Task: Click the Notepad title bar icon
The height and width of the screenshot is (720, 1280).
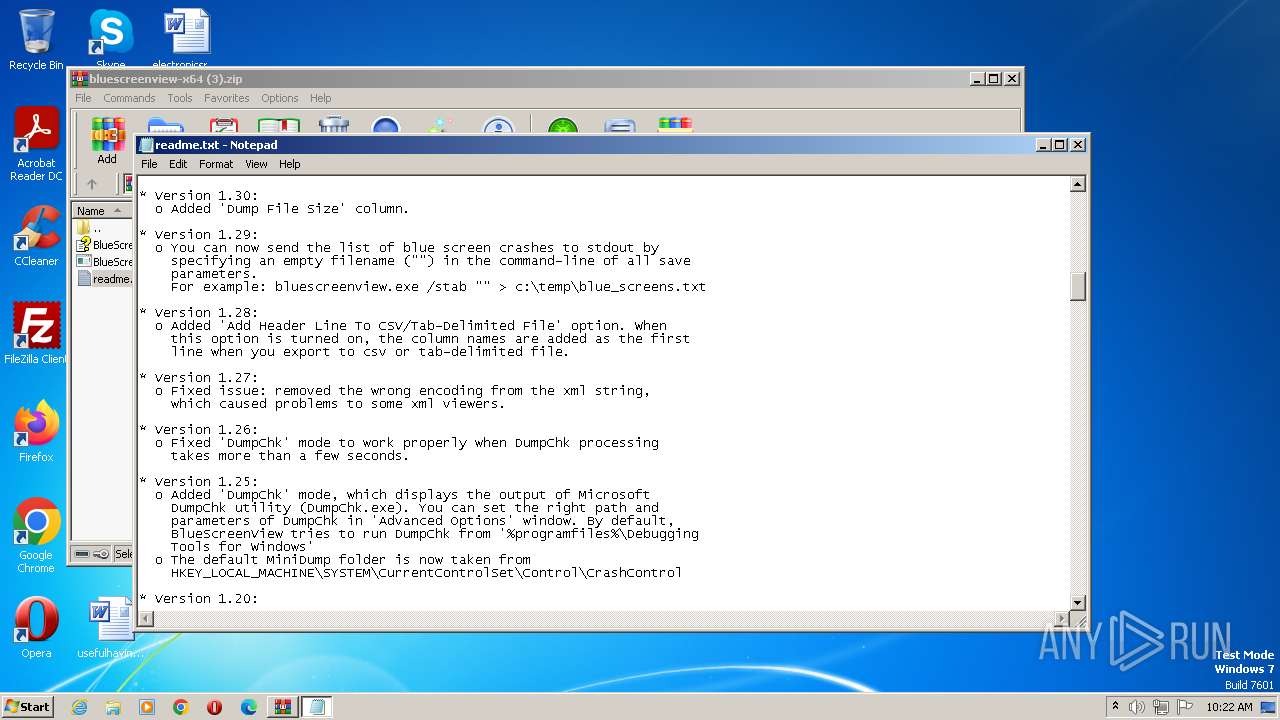Action: pyautogui.click(x=147, y=145)
